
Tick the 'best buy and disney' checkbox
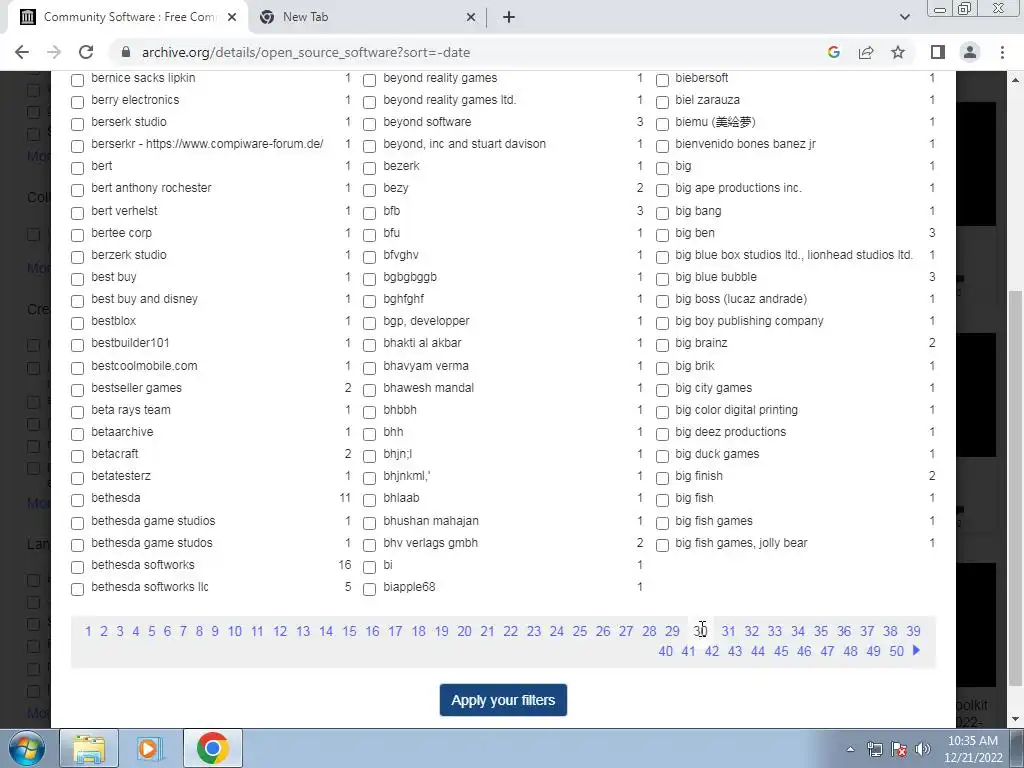pos(77,301)
